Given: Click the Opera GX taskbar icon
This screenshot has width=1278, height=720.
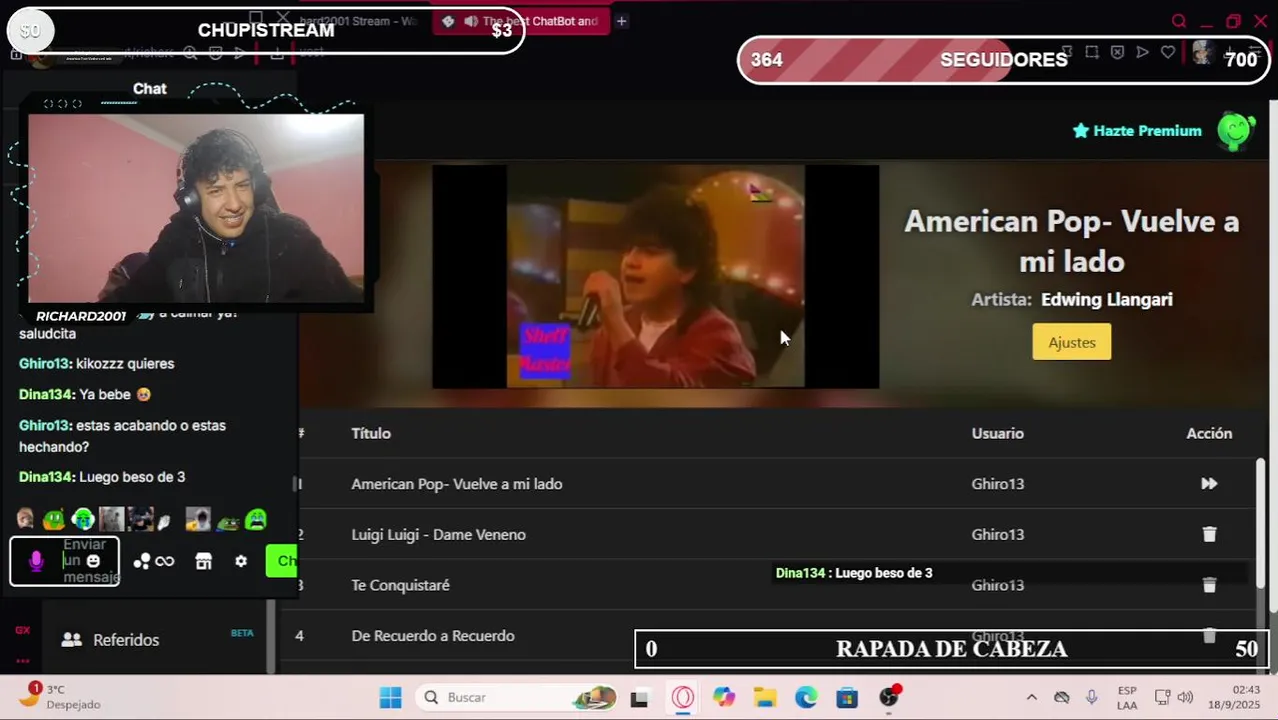Looking at the screenshot, I should [x=683, y=698].
